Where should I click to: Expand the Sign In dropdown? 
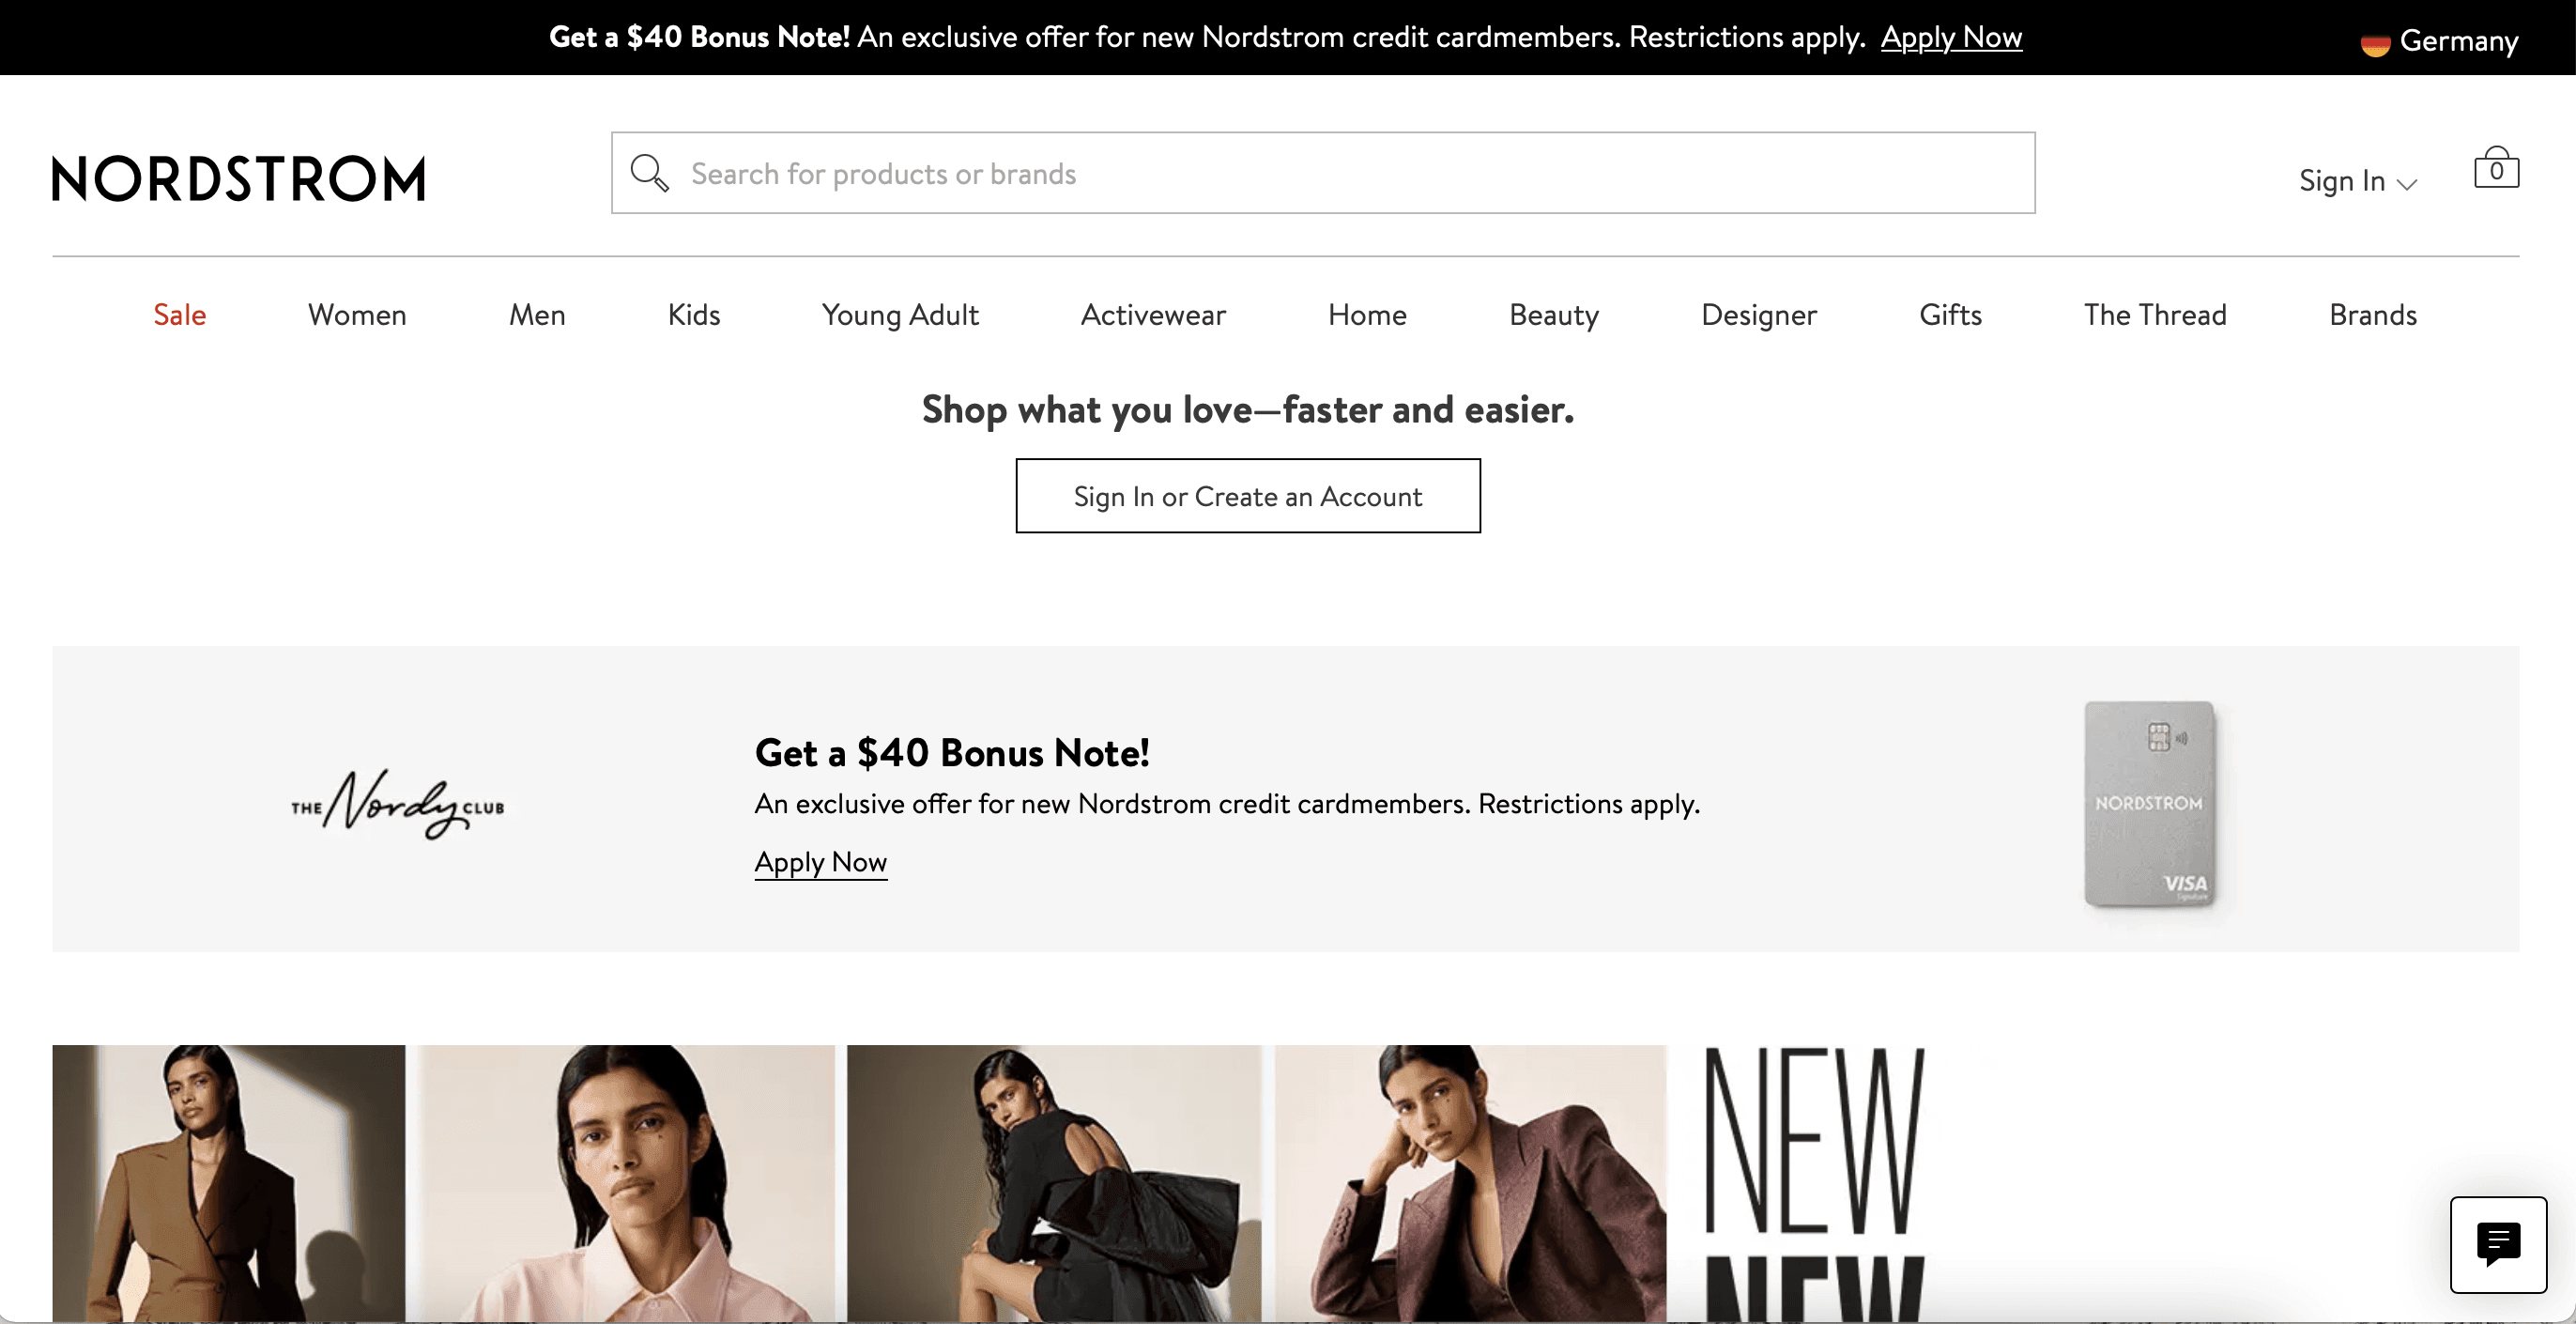coord(2357,181)
